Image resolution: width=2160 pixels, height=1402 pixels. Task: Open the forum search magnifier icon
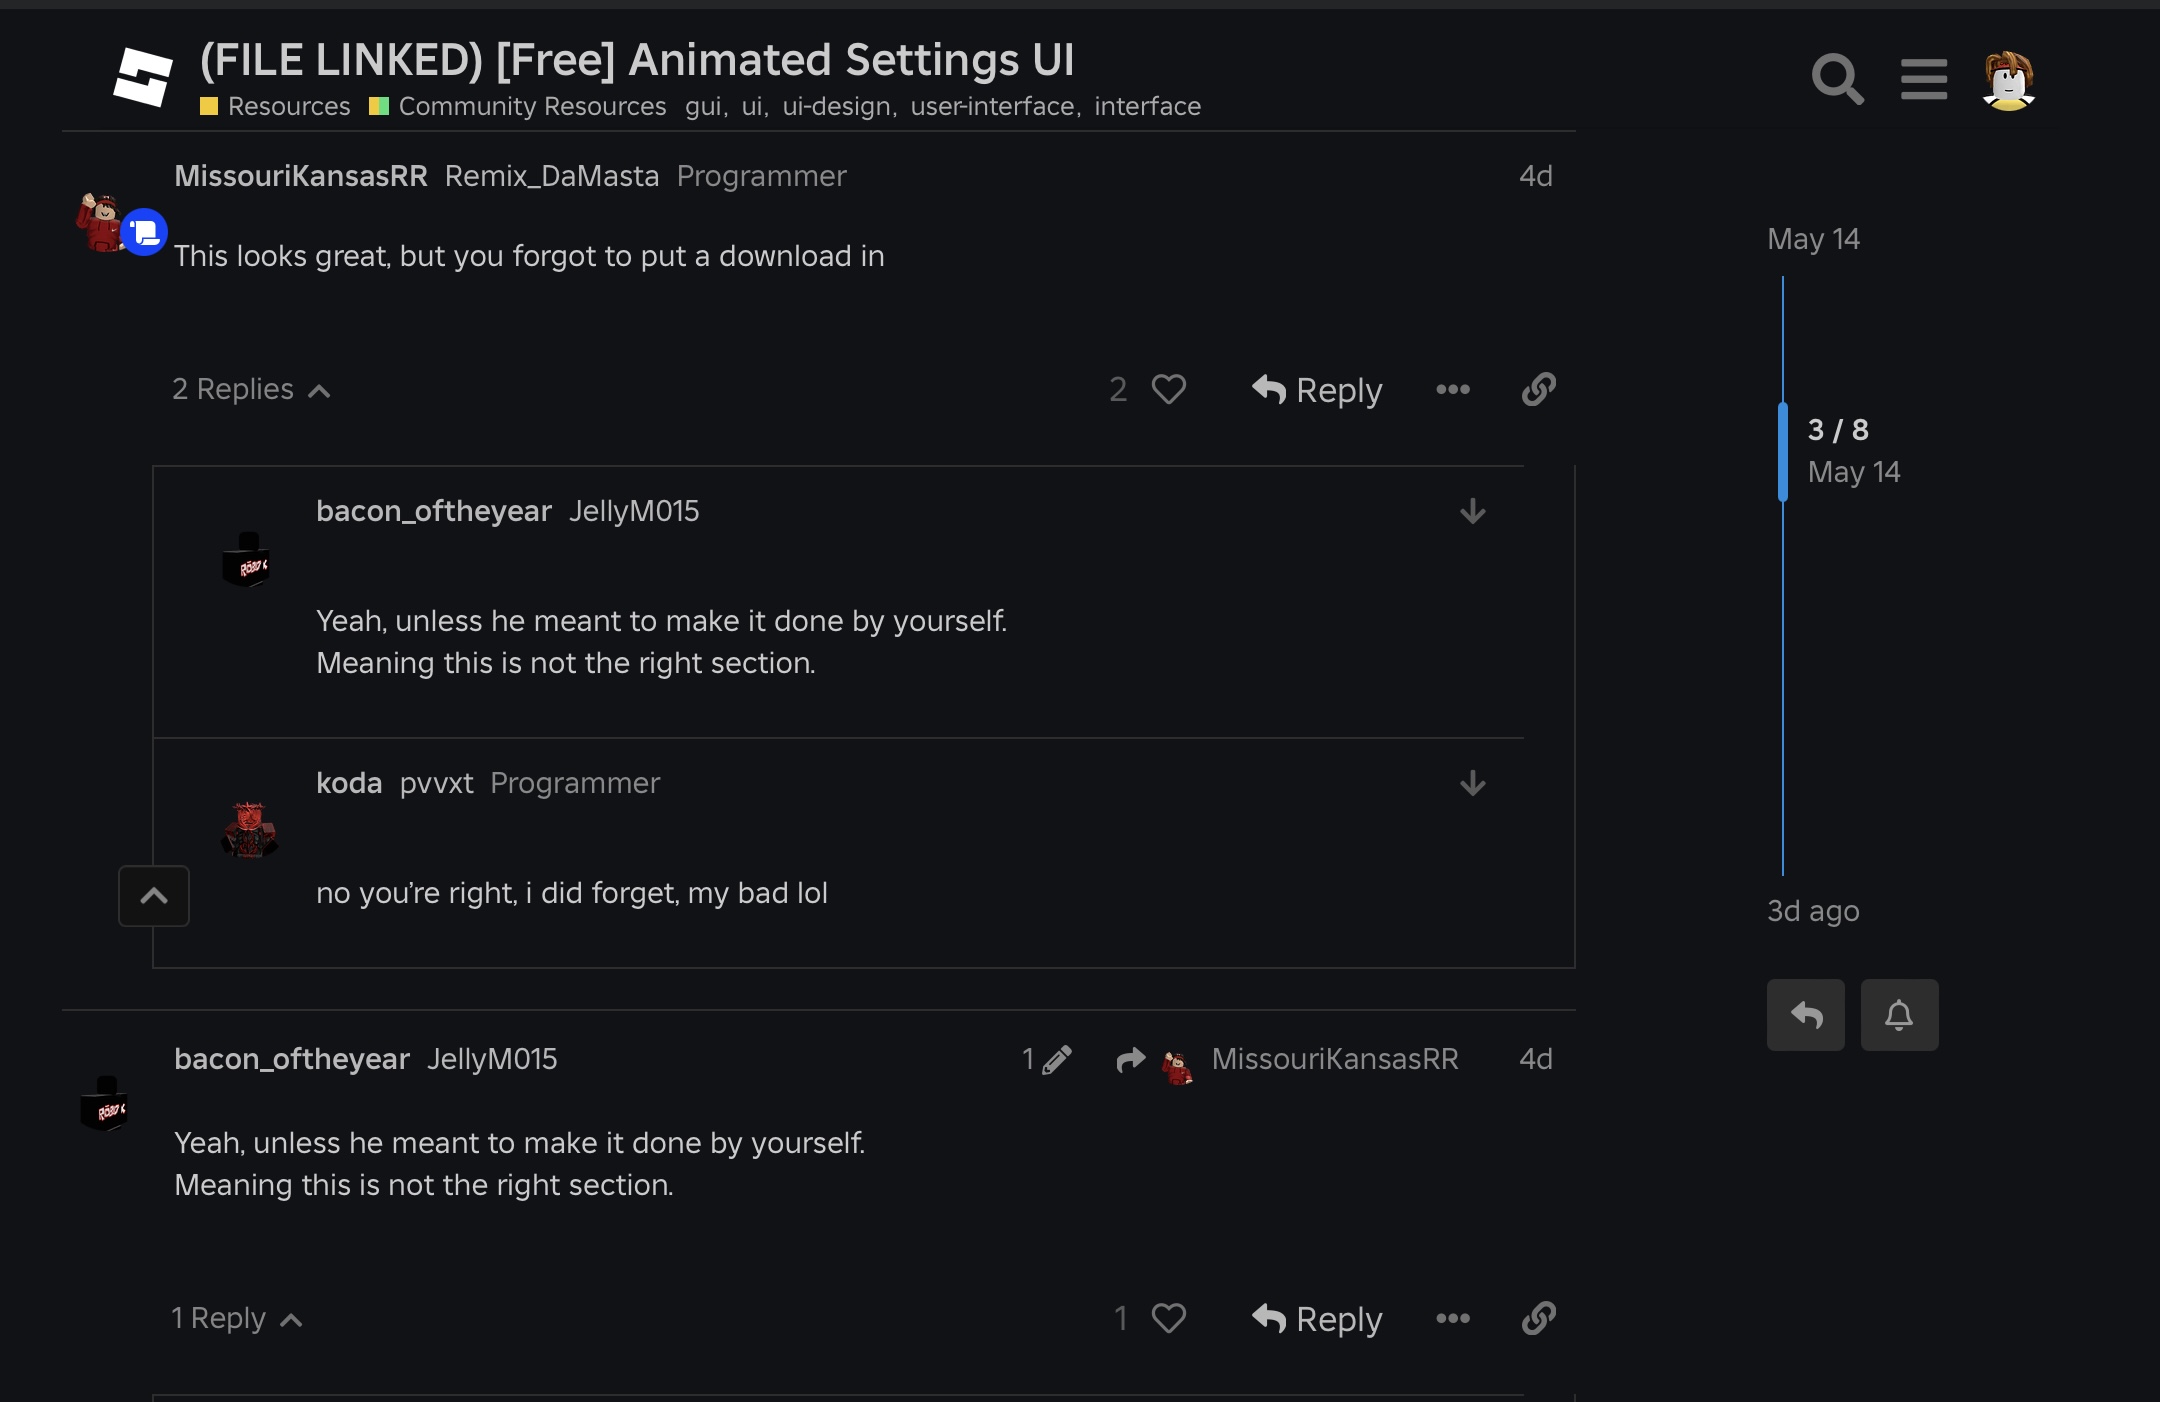click(x=1838, y=79)
